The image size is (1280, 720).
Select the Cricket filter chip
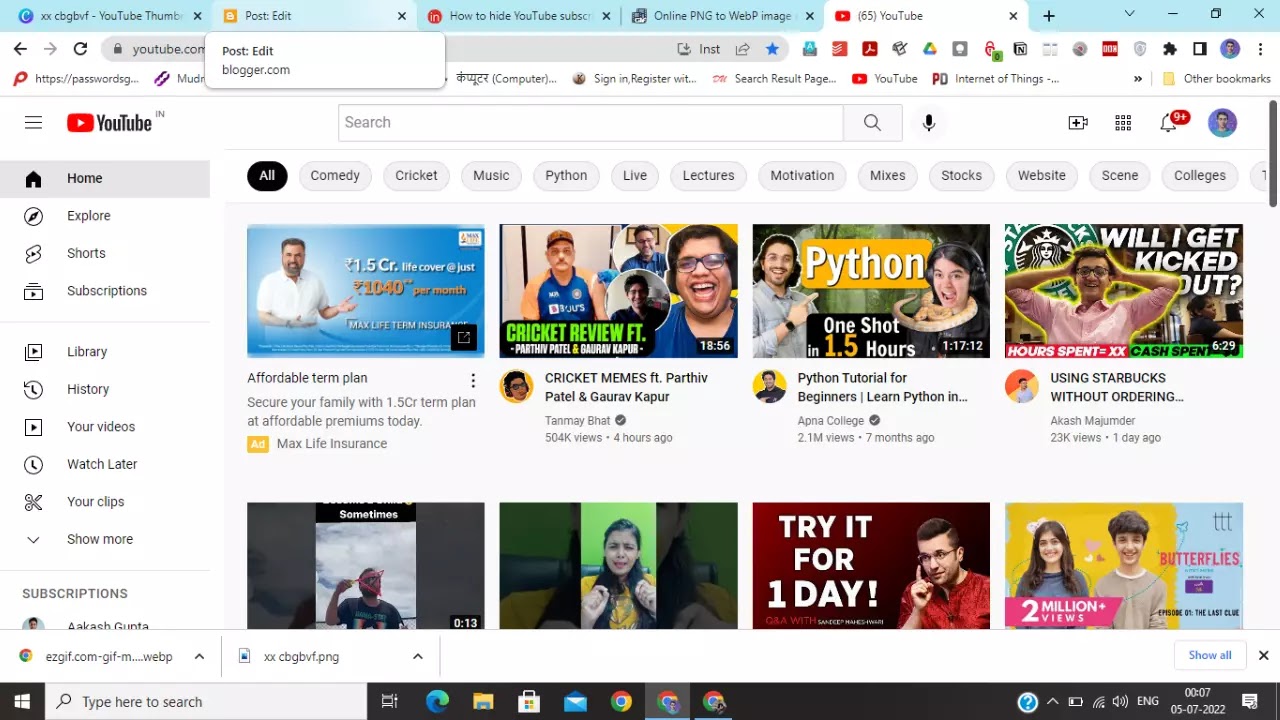tap(416, 176)
